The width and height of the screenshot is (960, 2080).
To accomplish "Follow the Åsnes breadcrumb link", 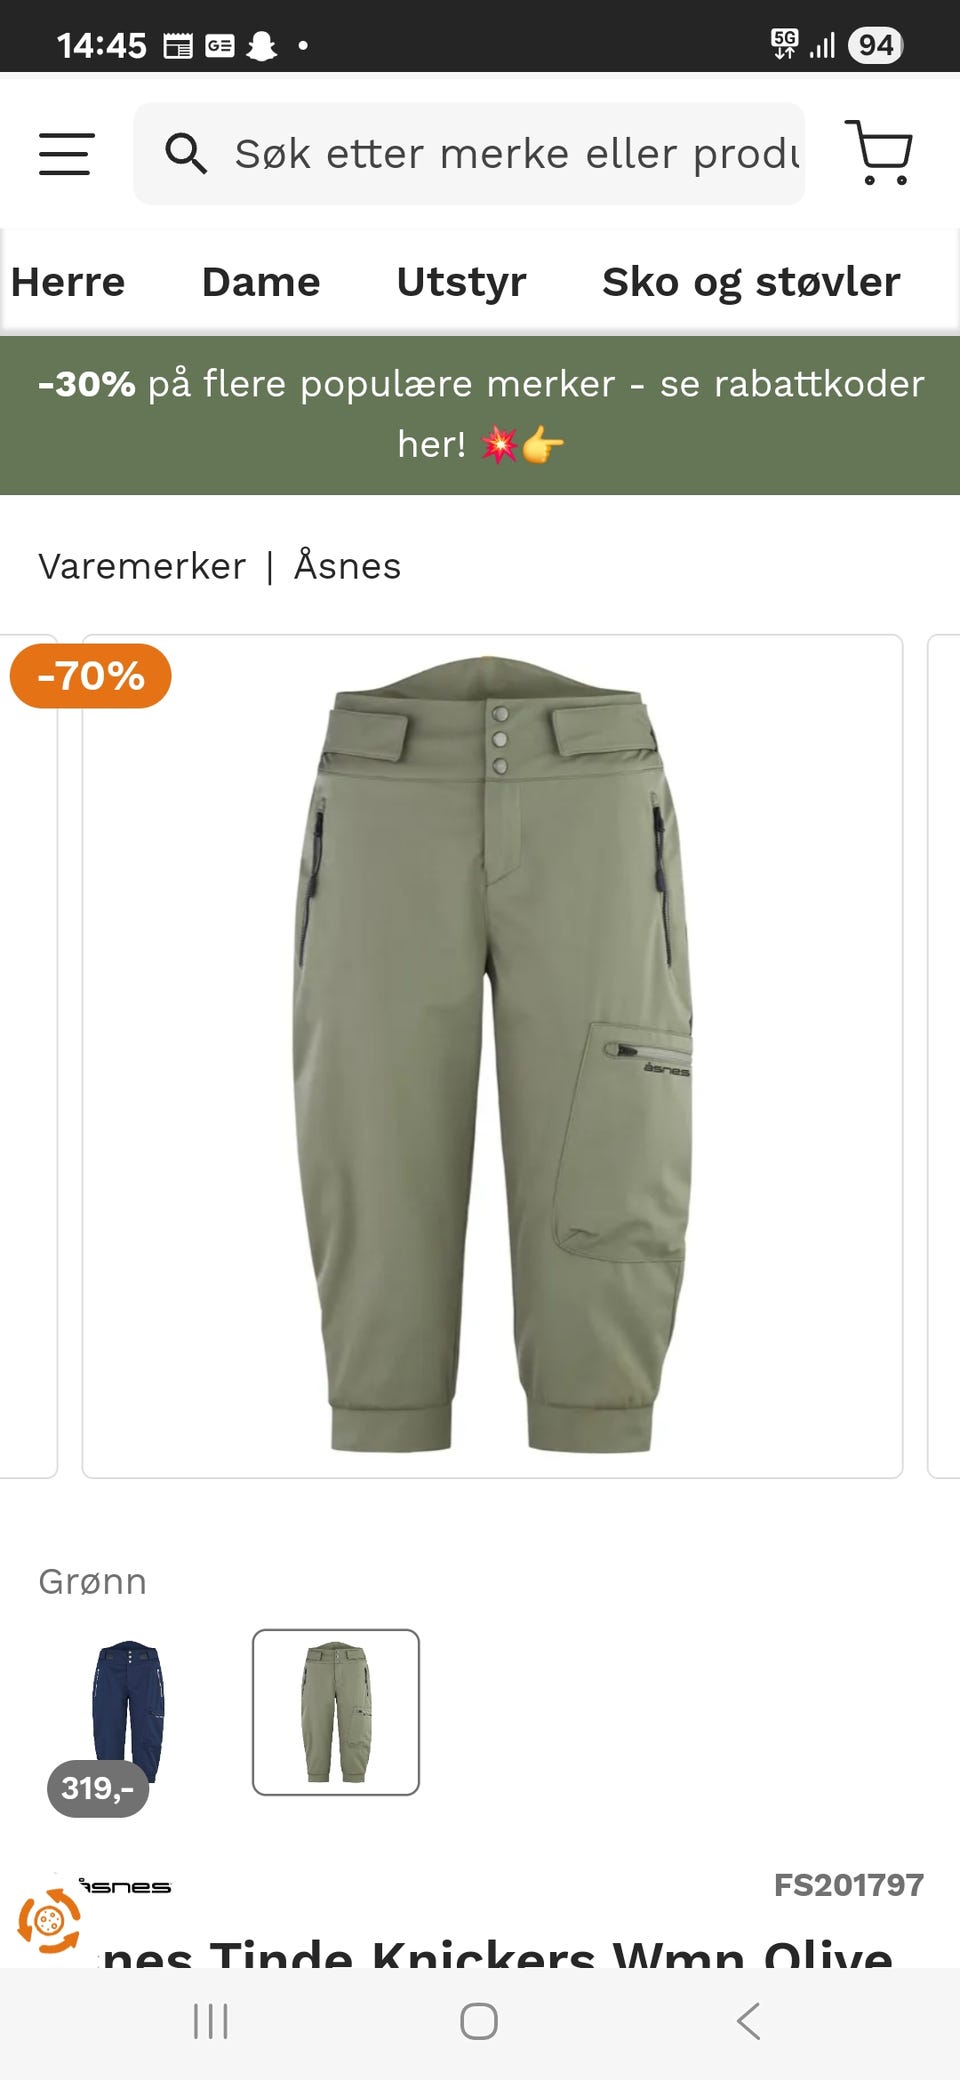I will pyautogui.click(x=347, y=565).
